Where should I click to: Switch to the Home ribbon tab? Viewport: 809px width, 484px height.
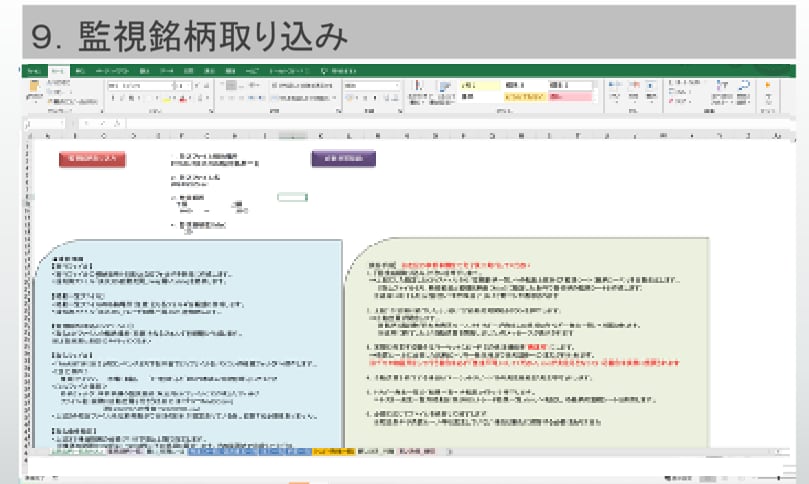pyautogui.click(x=58, y=71)
